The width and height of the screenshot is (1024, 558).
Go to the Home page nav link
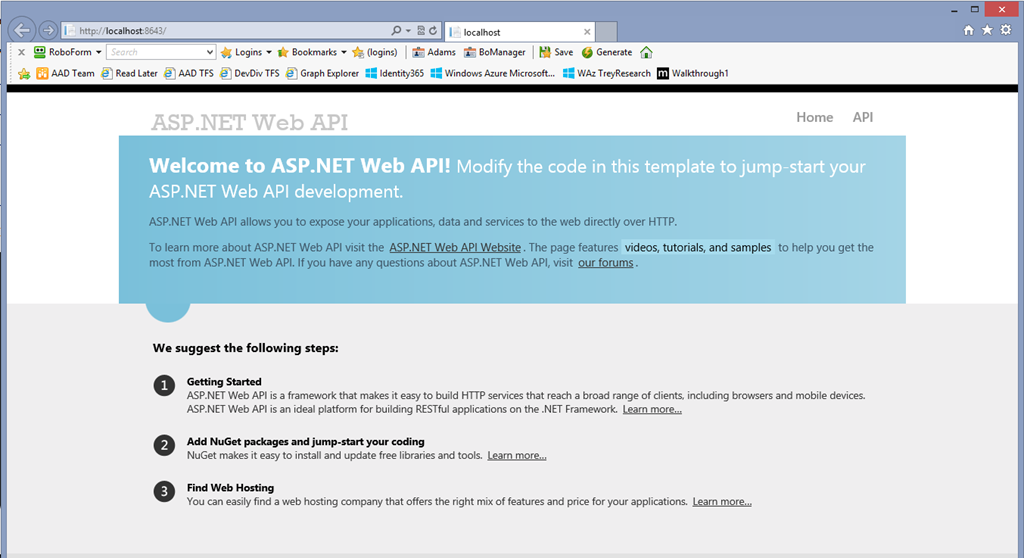814,117
